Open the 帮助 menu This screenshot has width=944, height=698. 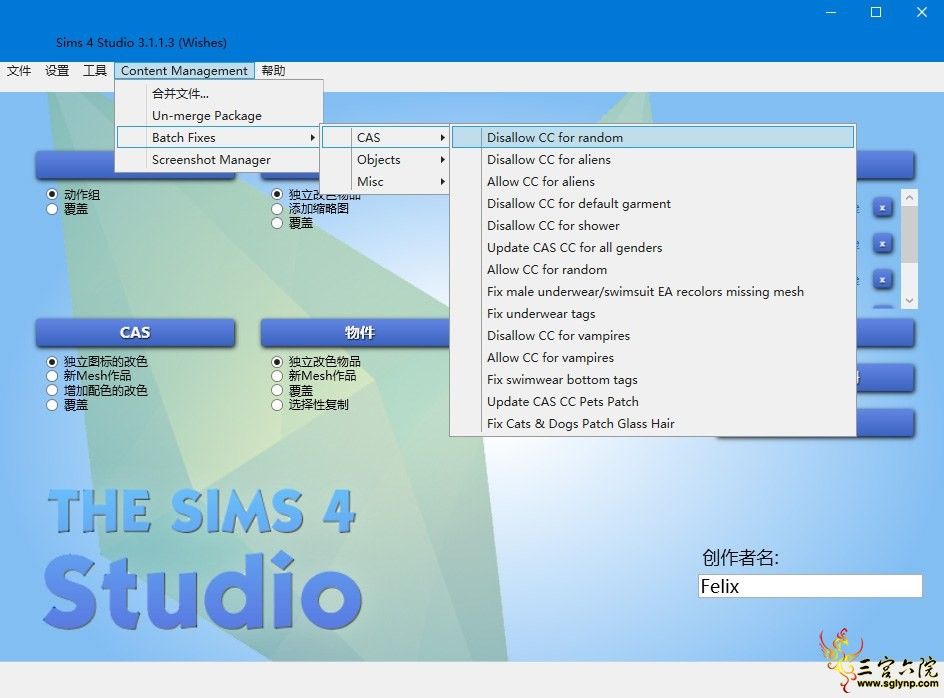[273, 70]
